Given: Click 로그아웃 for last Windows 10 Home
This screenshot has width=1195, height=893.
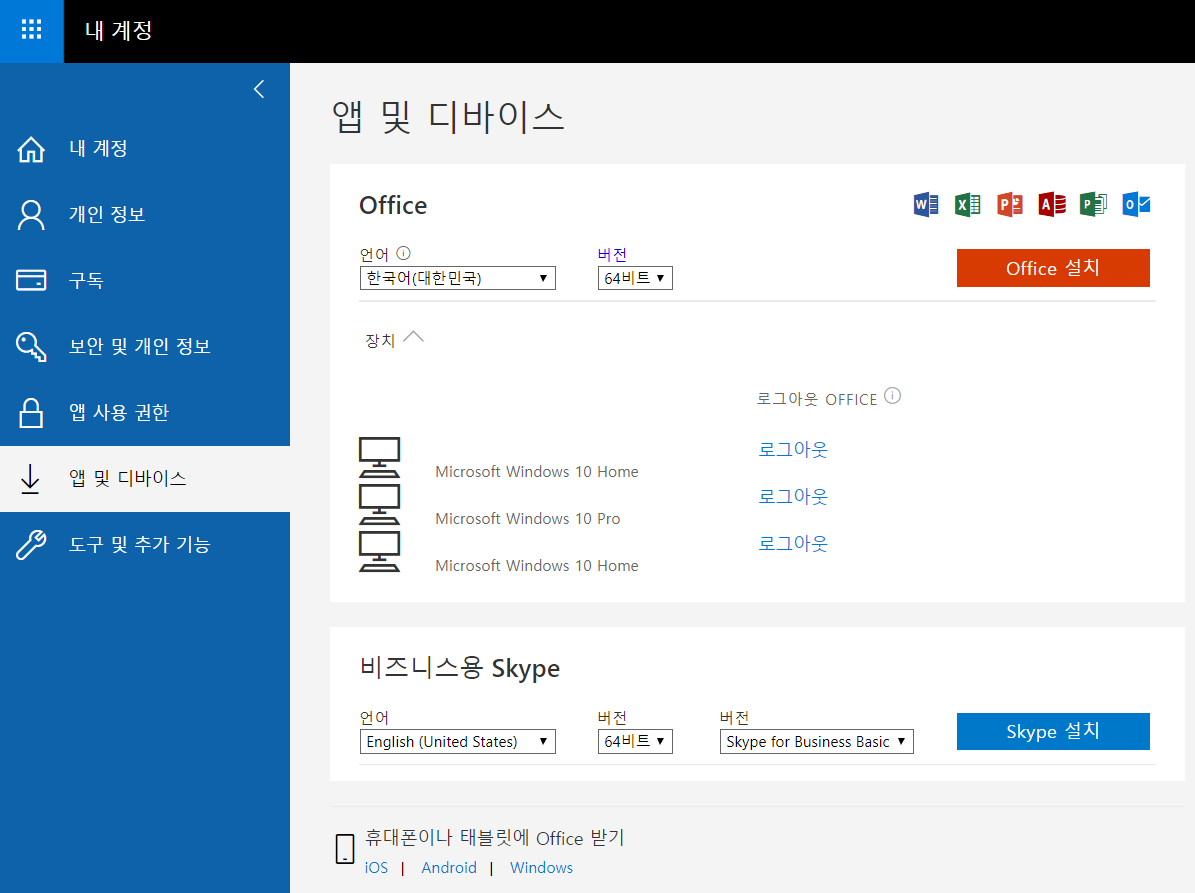Looking at the screenshot, I should [x=793, y=544].
